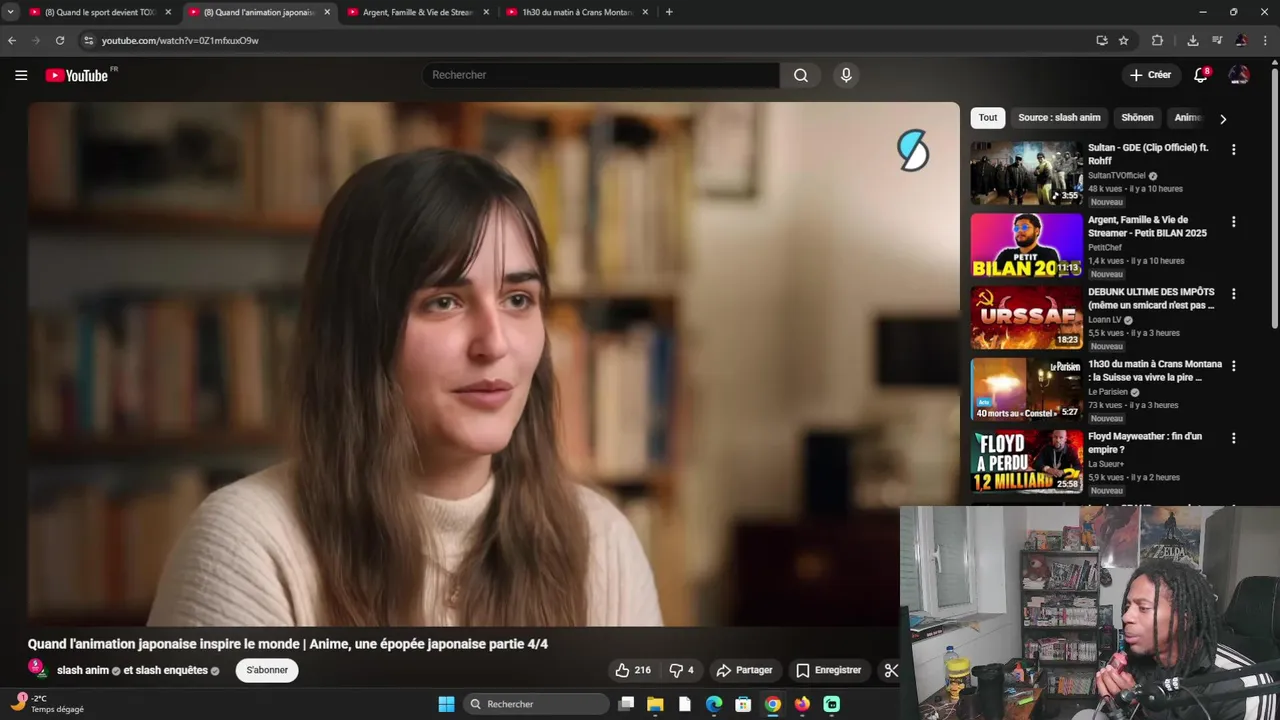View site information in address bar

[x=88, y=40]
